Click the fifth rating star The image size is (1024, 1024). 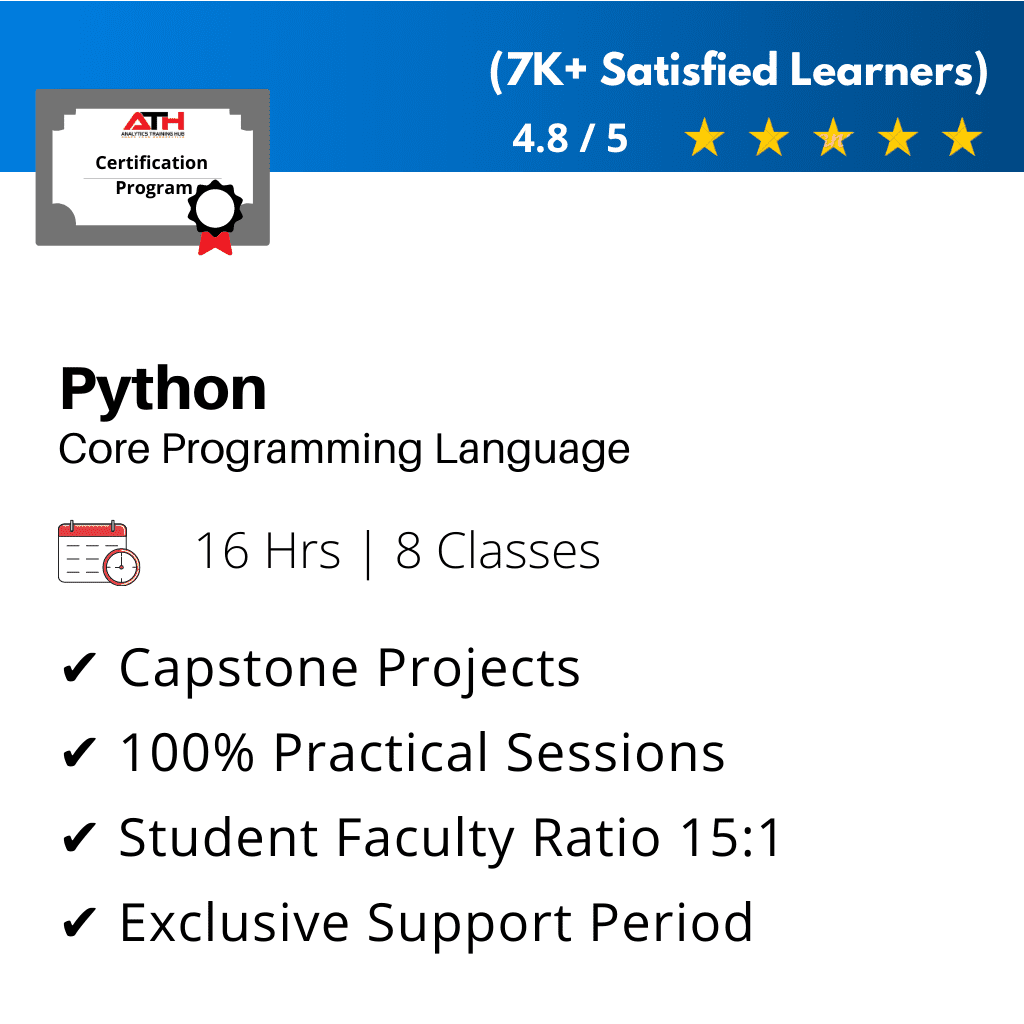pyautogui.click(x=962, y=138)
